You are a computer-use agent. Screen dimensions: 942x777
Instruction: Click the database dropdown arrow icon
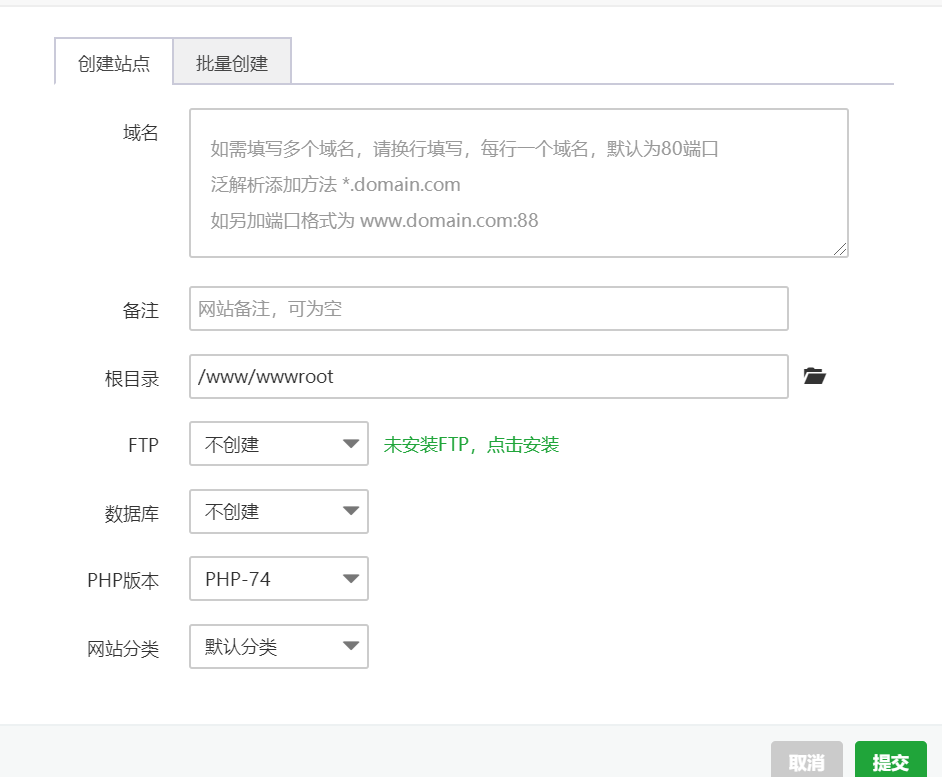tap(352, 511)
